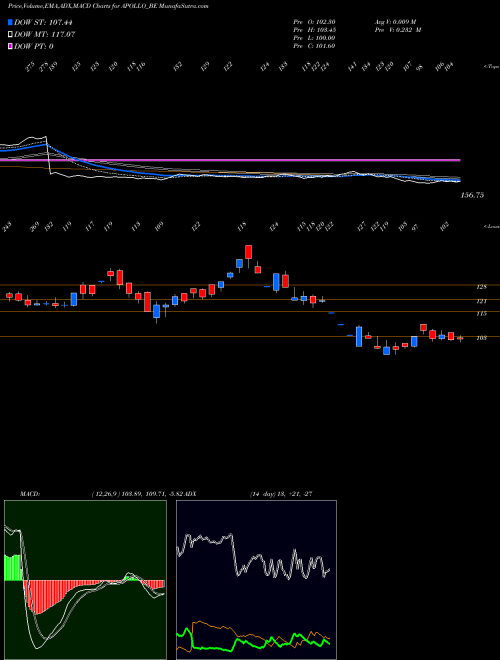Click the MACD (12,26,9) values text
The image size is (500, 660).
coord(138,494)
